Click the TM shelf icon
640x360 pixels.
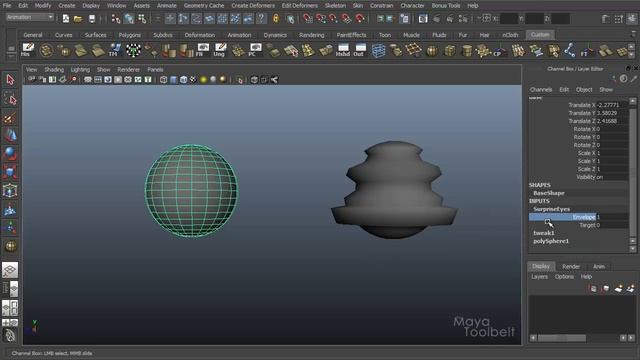pos(115,50)
